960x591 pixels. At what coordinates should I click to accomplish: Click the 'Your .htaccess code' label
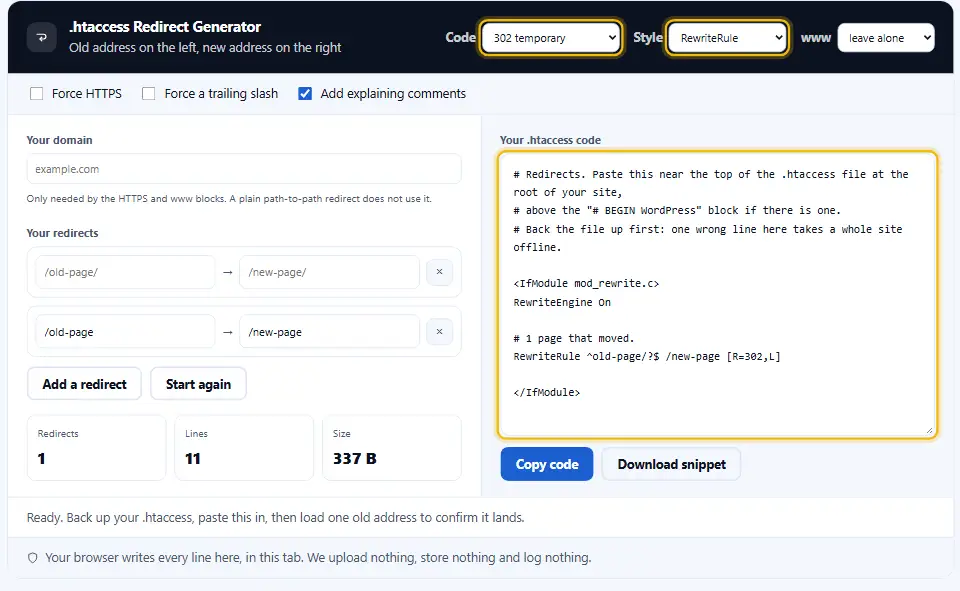pos(550,140)
